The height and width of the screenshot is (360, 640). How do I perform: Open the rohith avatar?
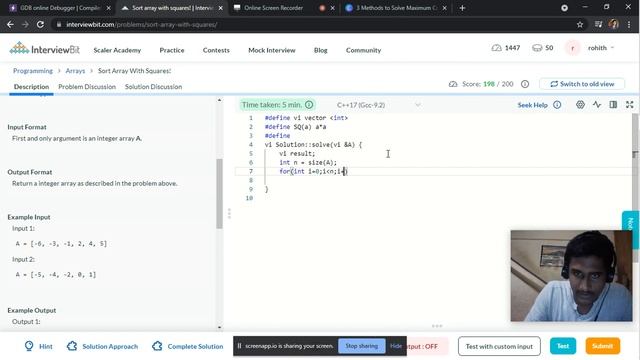[x=572, y=48]
